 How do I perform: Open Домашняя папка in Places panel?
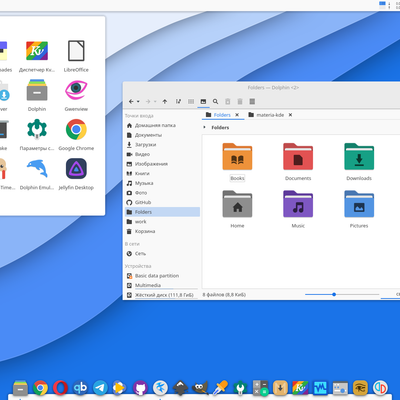(162, 125)
